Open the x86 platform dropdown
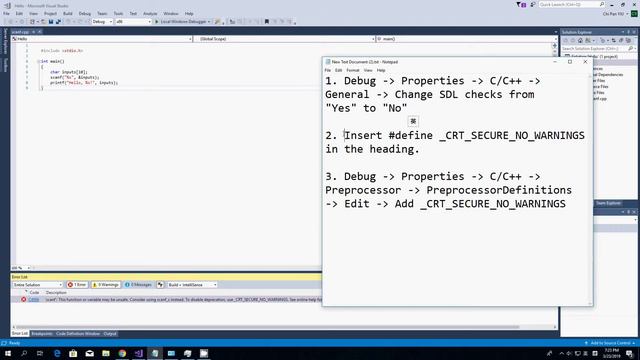 coord(133,22)
